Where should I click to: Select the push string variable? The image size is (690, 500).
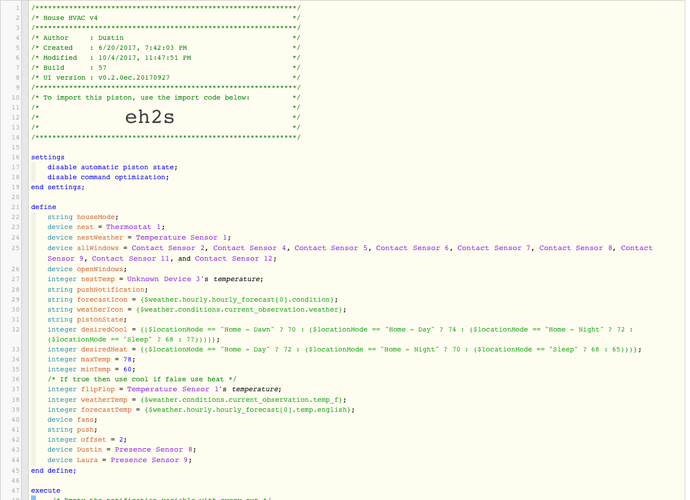85,430
